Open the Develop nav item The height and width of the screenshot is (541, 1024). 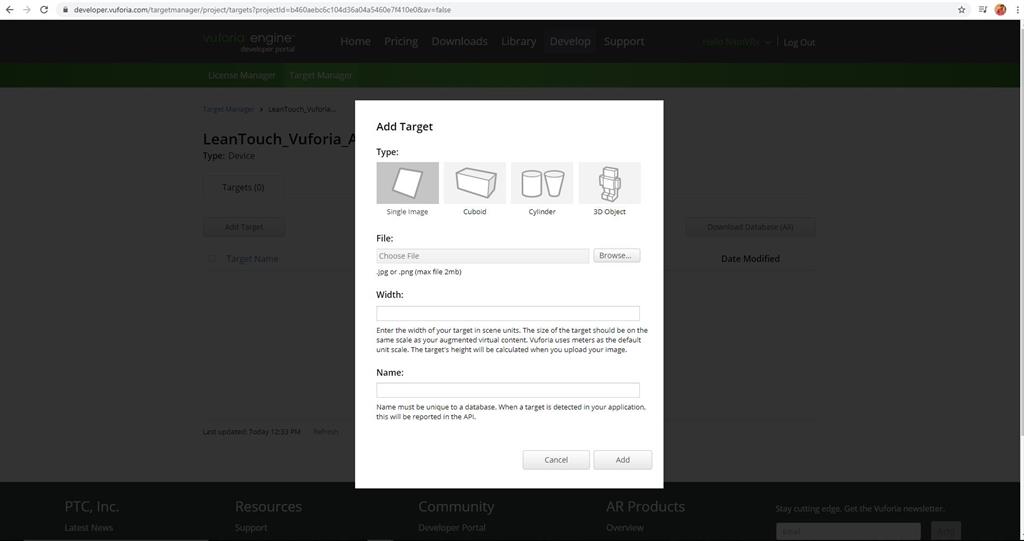click(x=570, y=41)
